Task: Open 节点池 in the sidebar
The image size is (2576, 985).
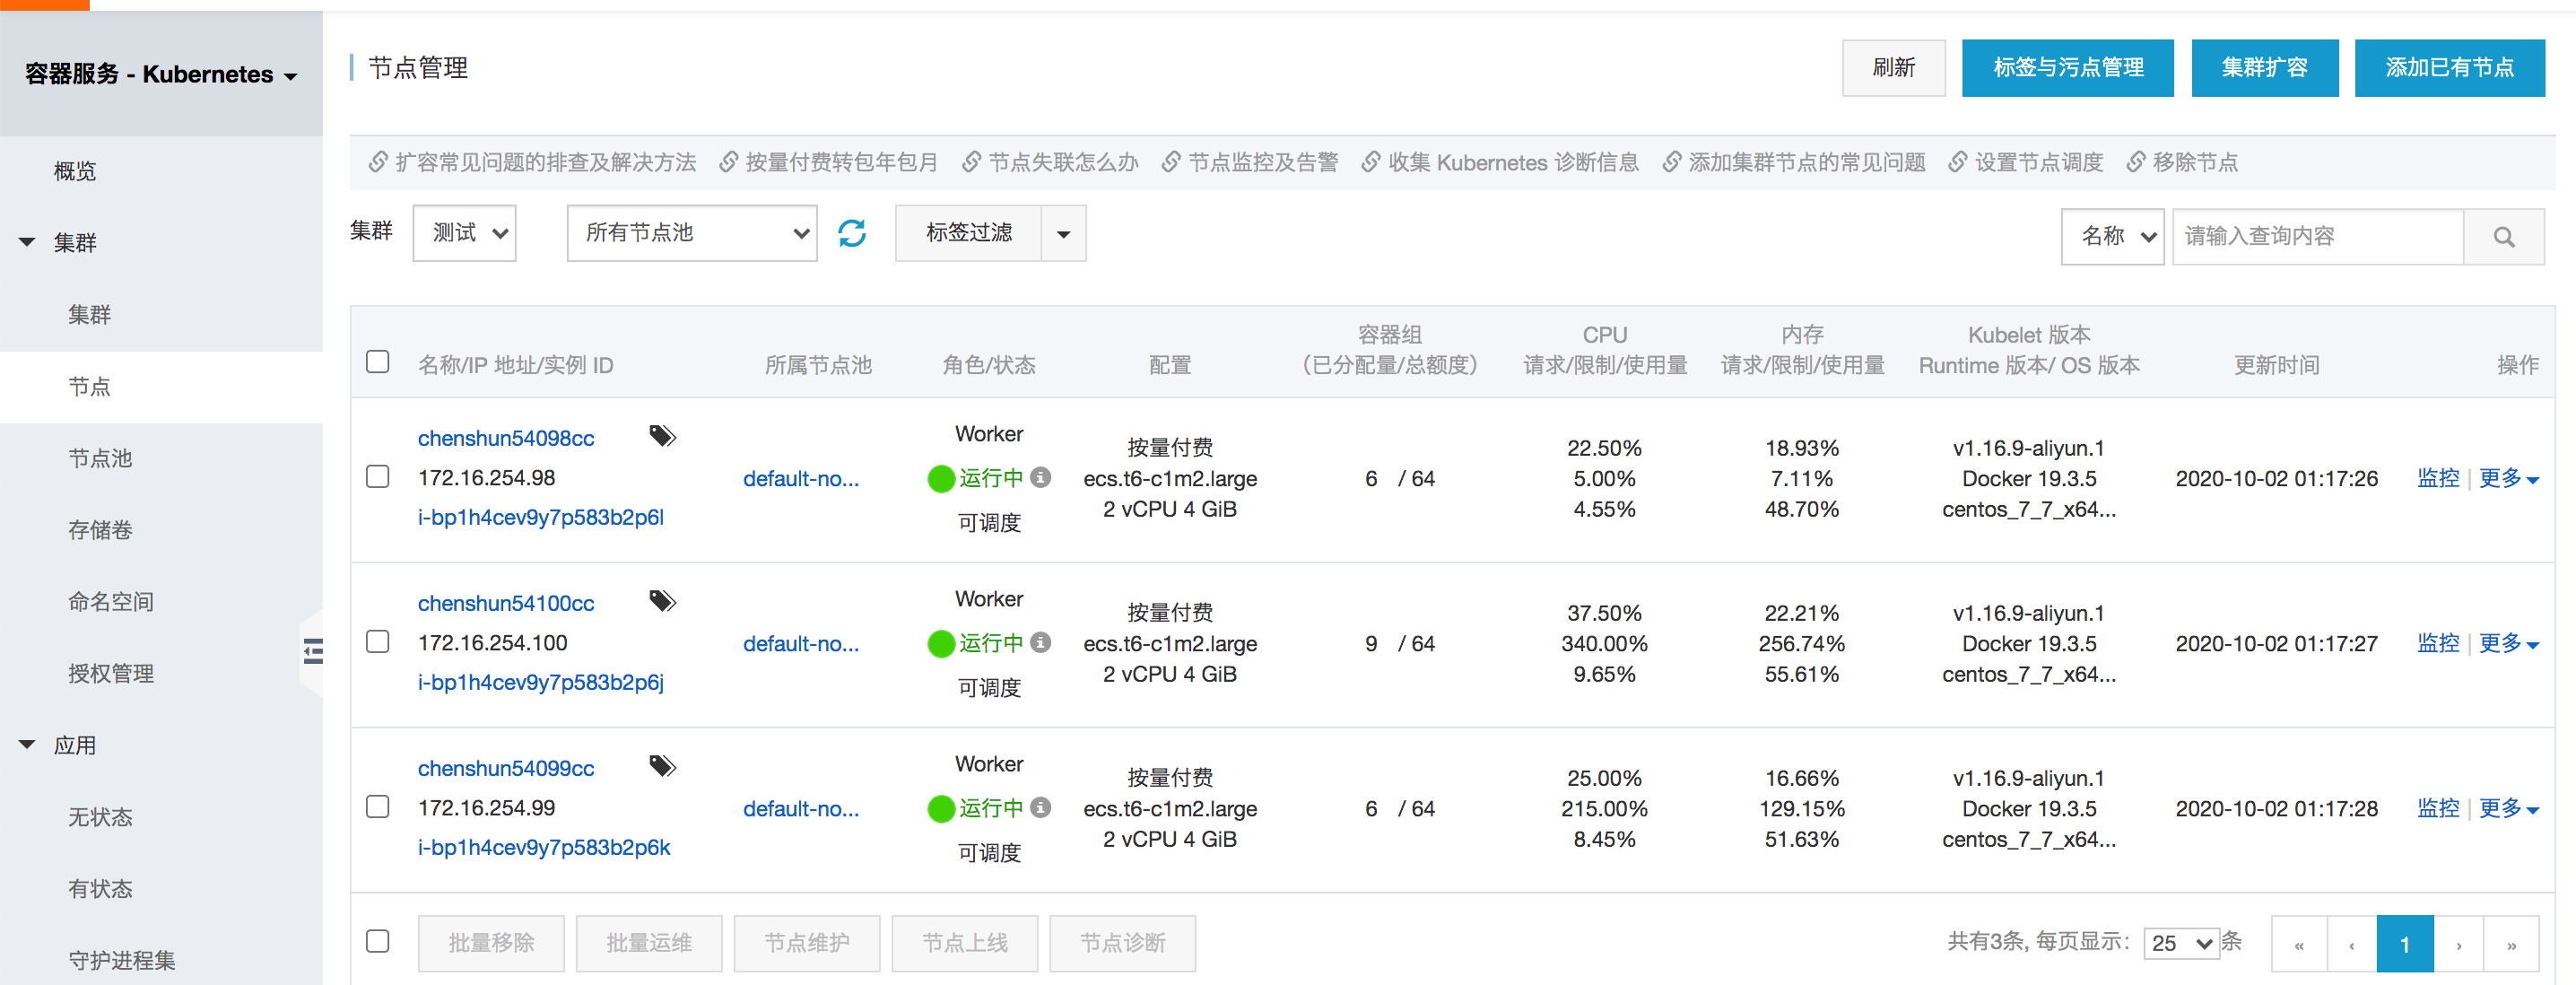Action: [x=100, y=458]
